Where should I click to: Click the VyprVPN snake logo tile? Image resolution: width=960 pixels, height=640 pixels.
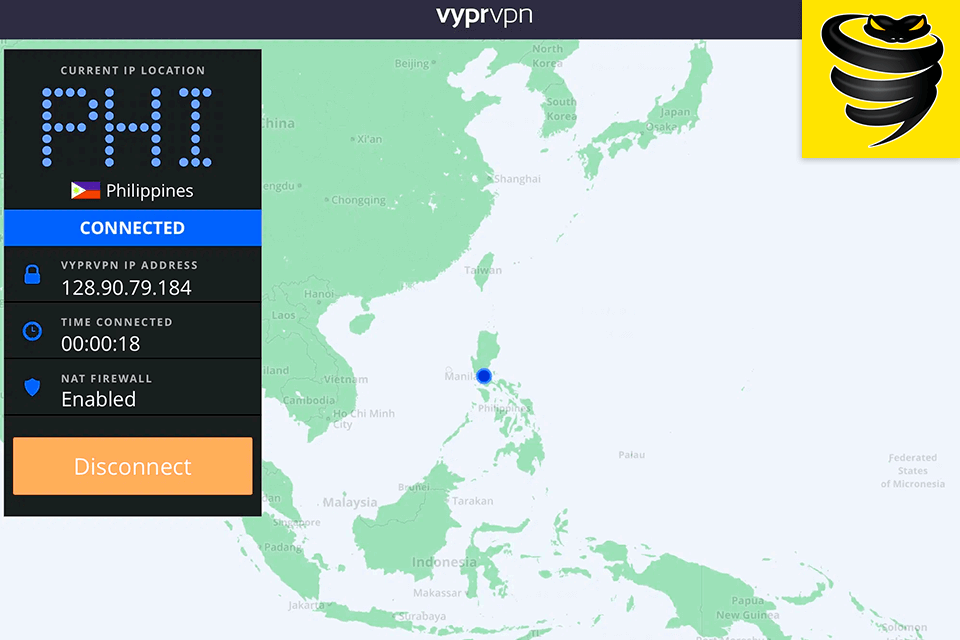pyautogui.click(x=880, y=79)
